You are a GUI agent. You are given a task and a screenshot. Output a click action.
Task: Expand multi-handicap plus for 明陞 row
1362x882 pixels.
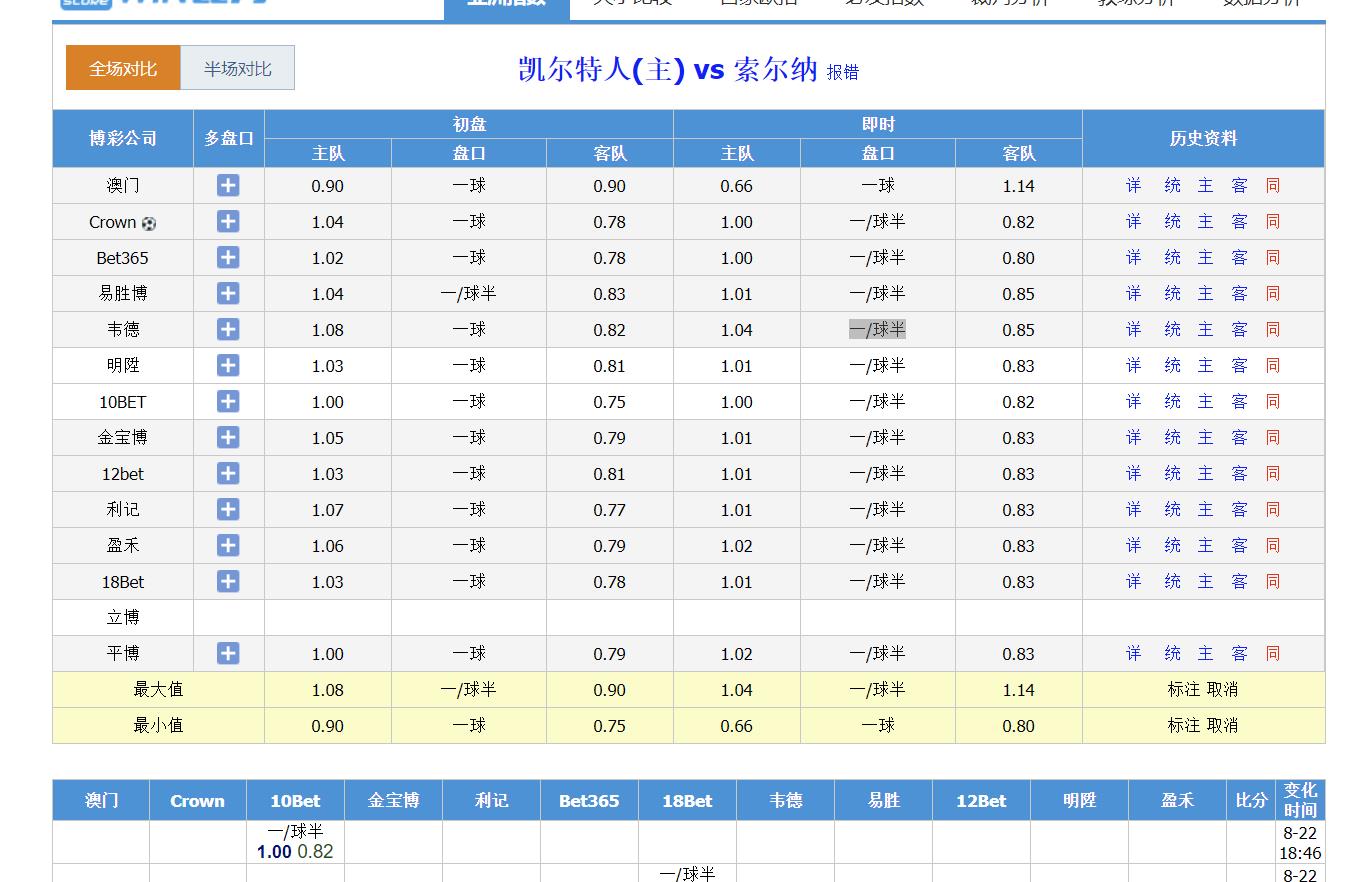pyautogui.click(x=228, y=365)
